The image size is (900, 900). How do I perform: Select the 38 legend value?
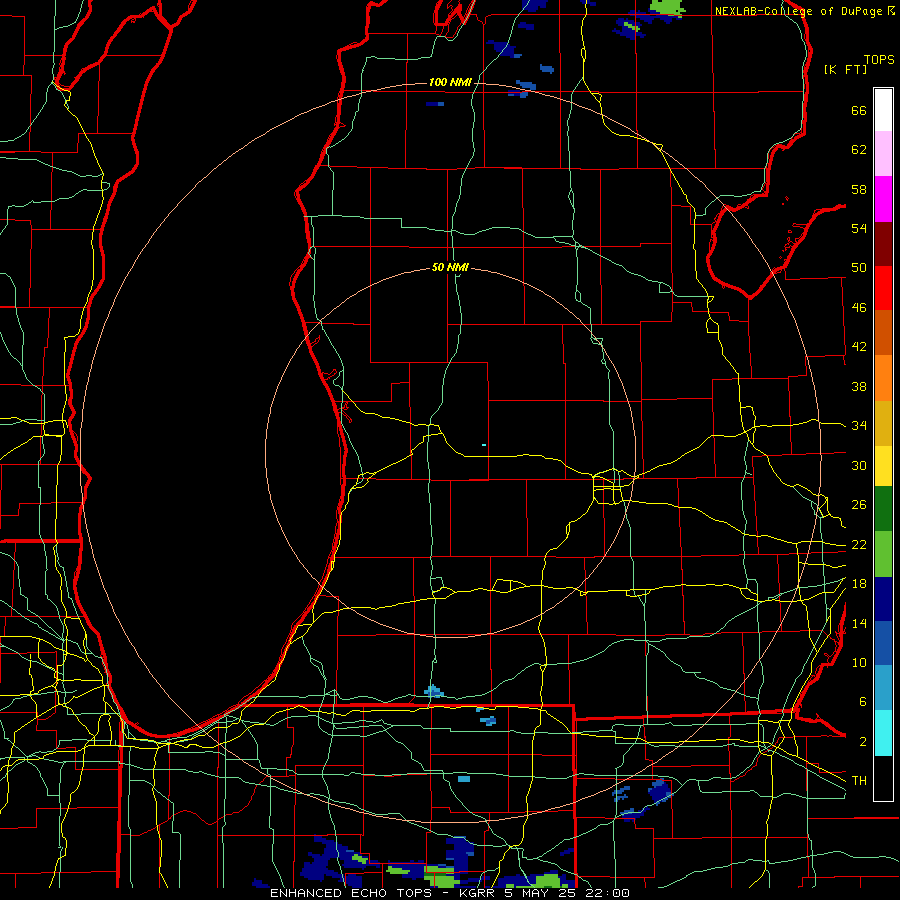pos(859,386)
